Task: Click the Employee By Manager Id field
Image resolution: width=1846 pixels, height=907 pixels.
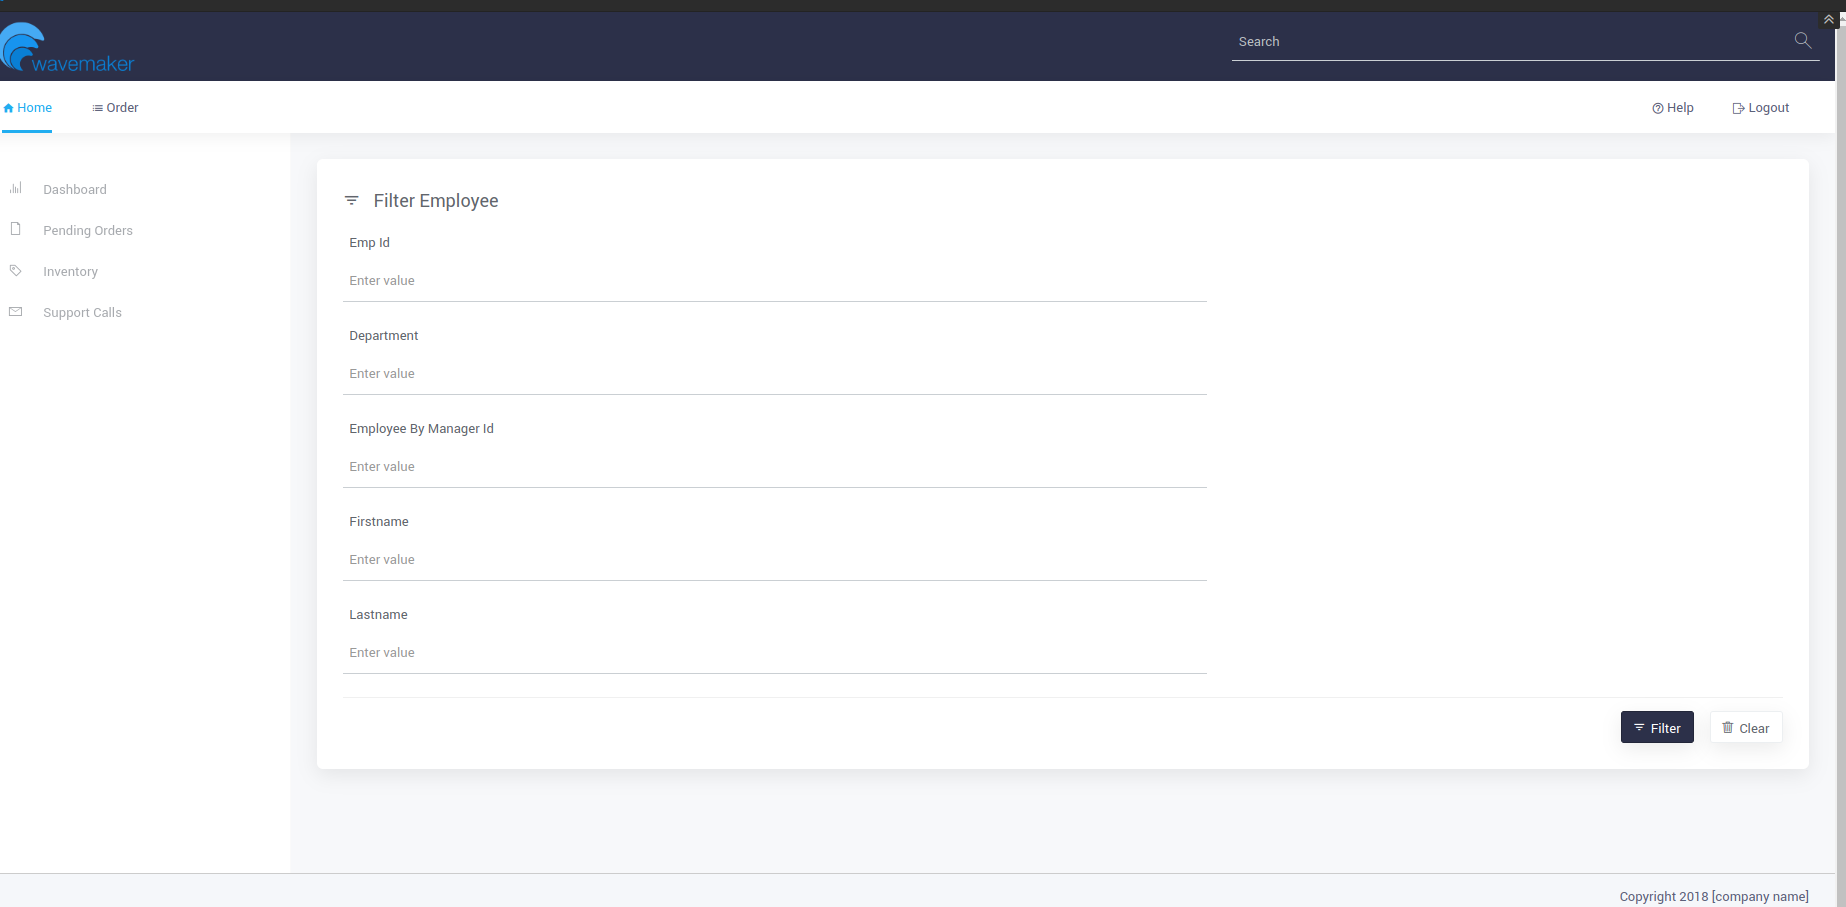Action: click(775, 467)
